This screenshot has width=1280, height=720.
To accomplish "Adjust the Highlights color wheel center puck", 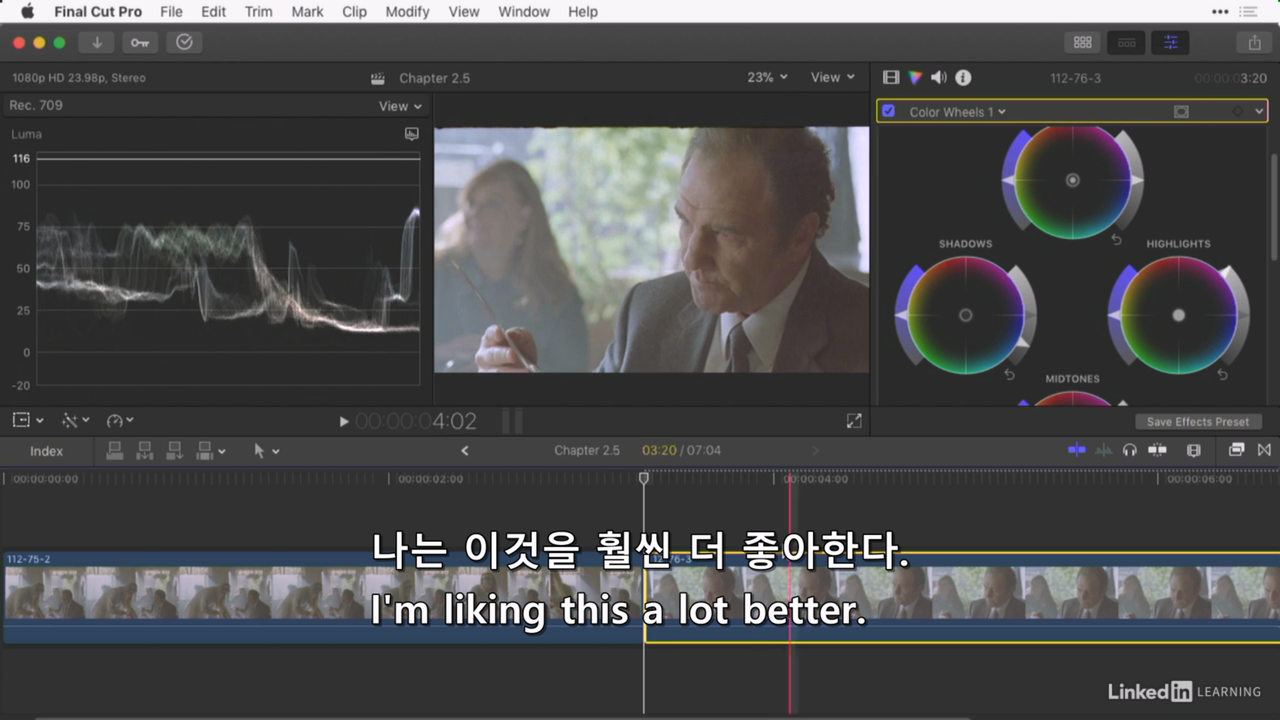I will pyautogui.click(x=1178, y=315).
